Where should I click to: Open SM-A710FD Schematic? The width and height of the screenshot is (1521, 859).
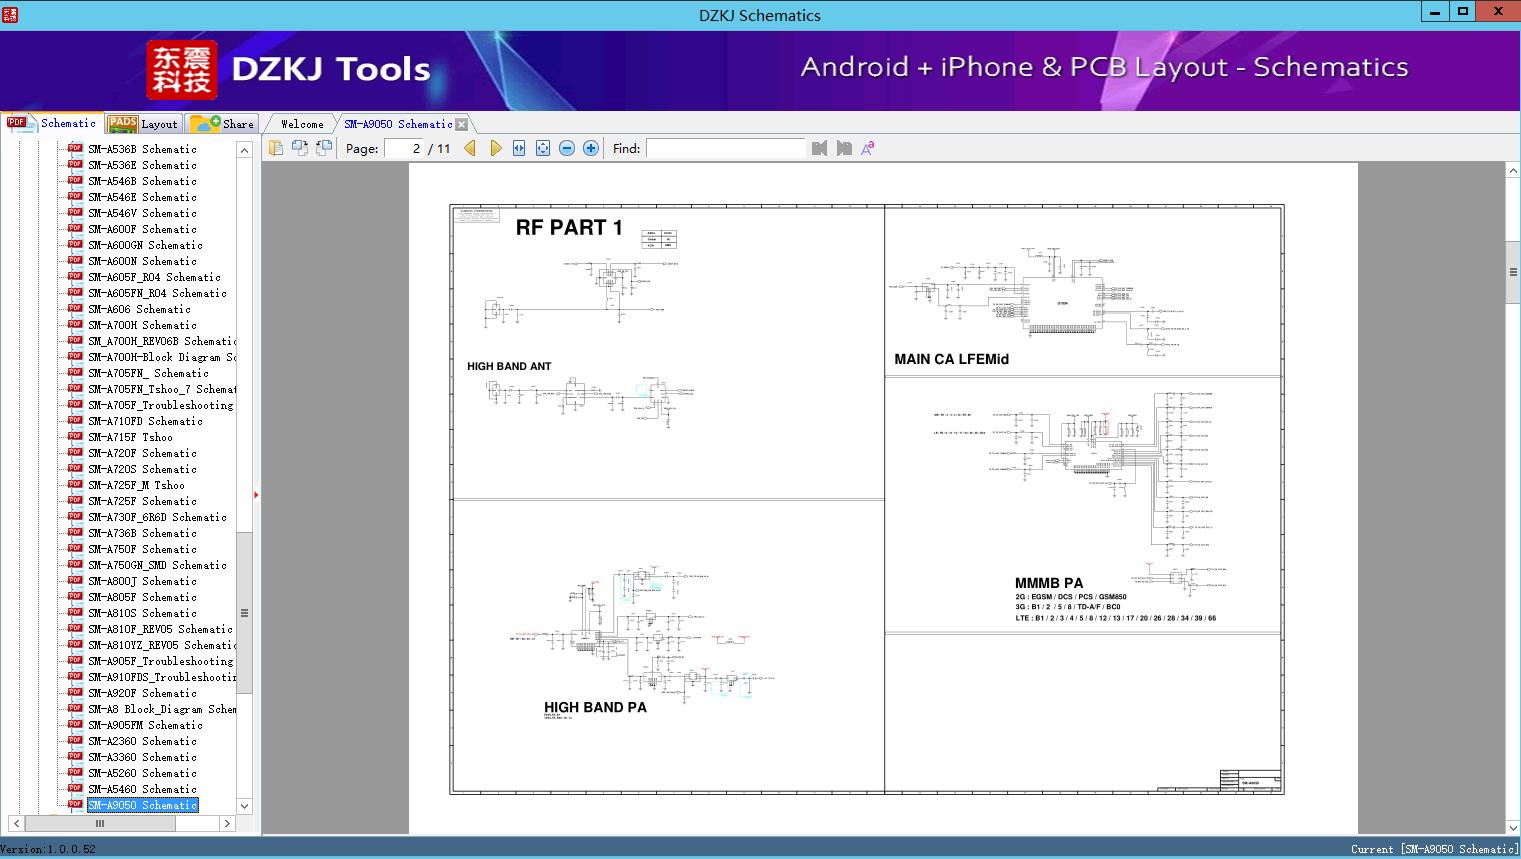click(x=145, y=421)
